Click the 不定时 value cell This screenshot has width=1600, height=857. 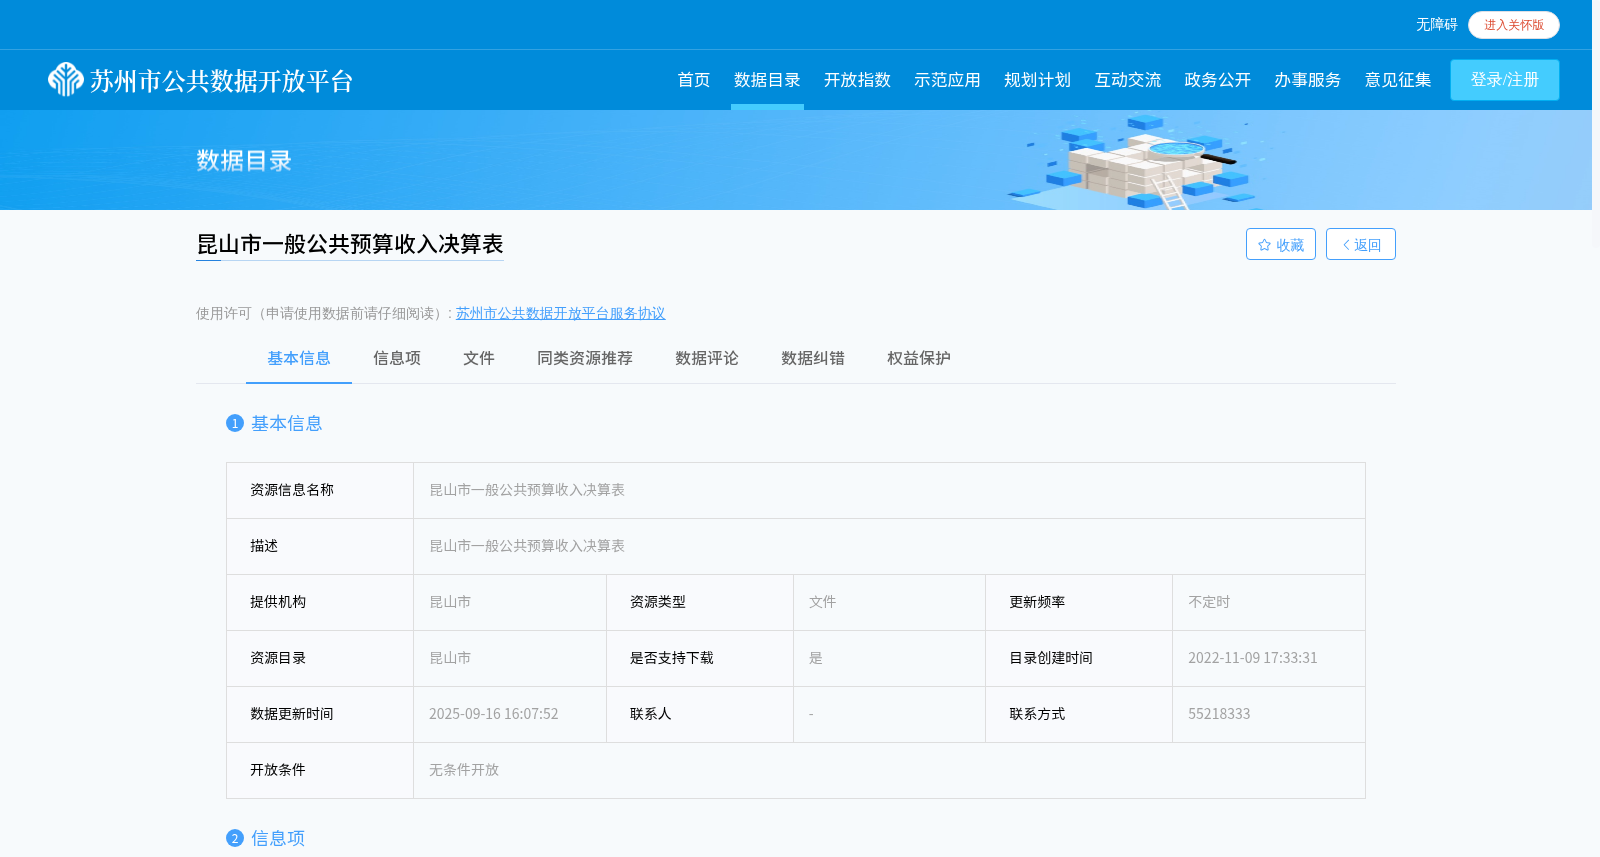[1269, 602]
